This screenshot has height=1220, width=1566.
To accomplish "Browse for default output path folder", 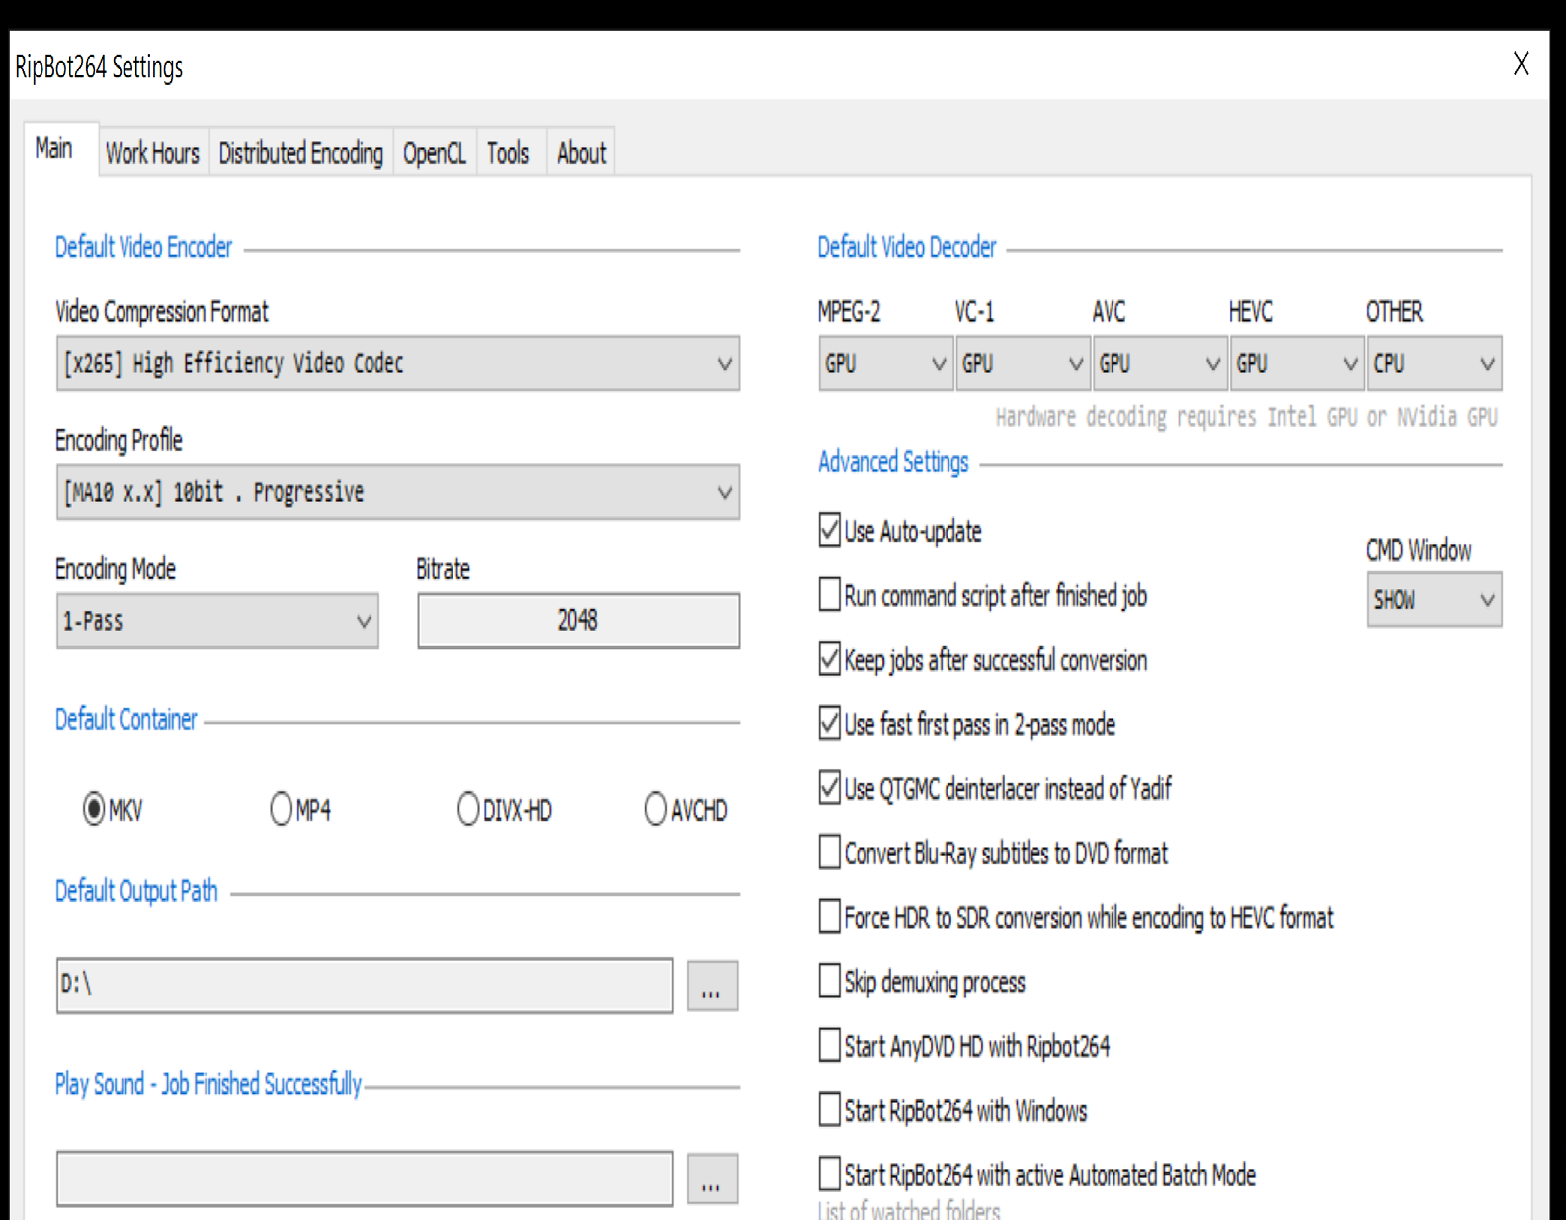I will pyautogui.click(x=712, y=986).
